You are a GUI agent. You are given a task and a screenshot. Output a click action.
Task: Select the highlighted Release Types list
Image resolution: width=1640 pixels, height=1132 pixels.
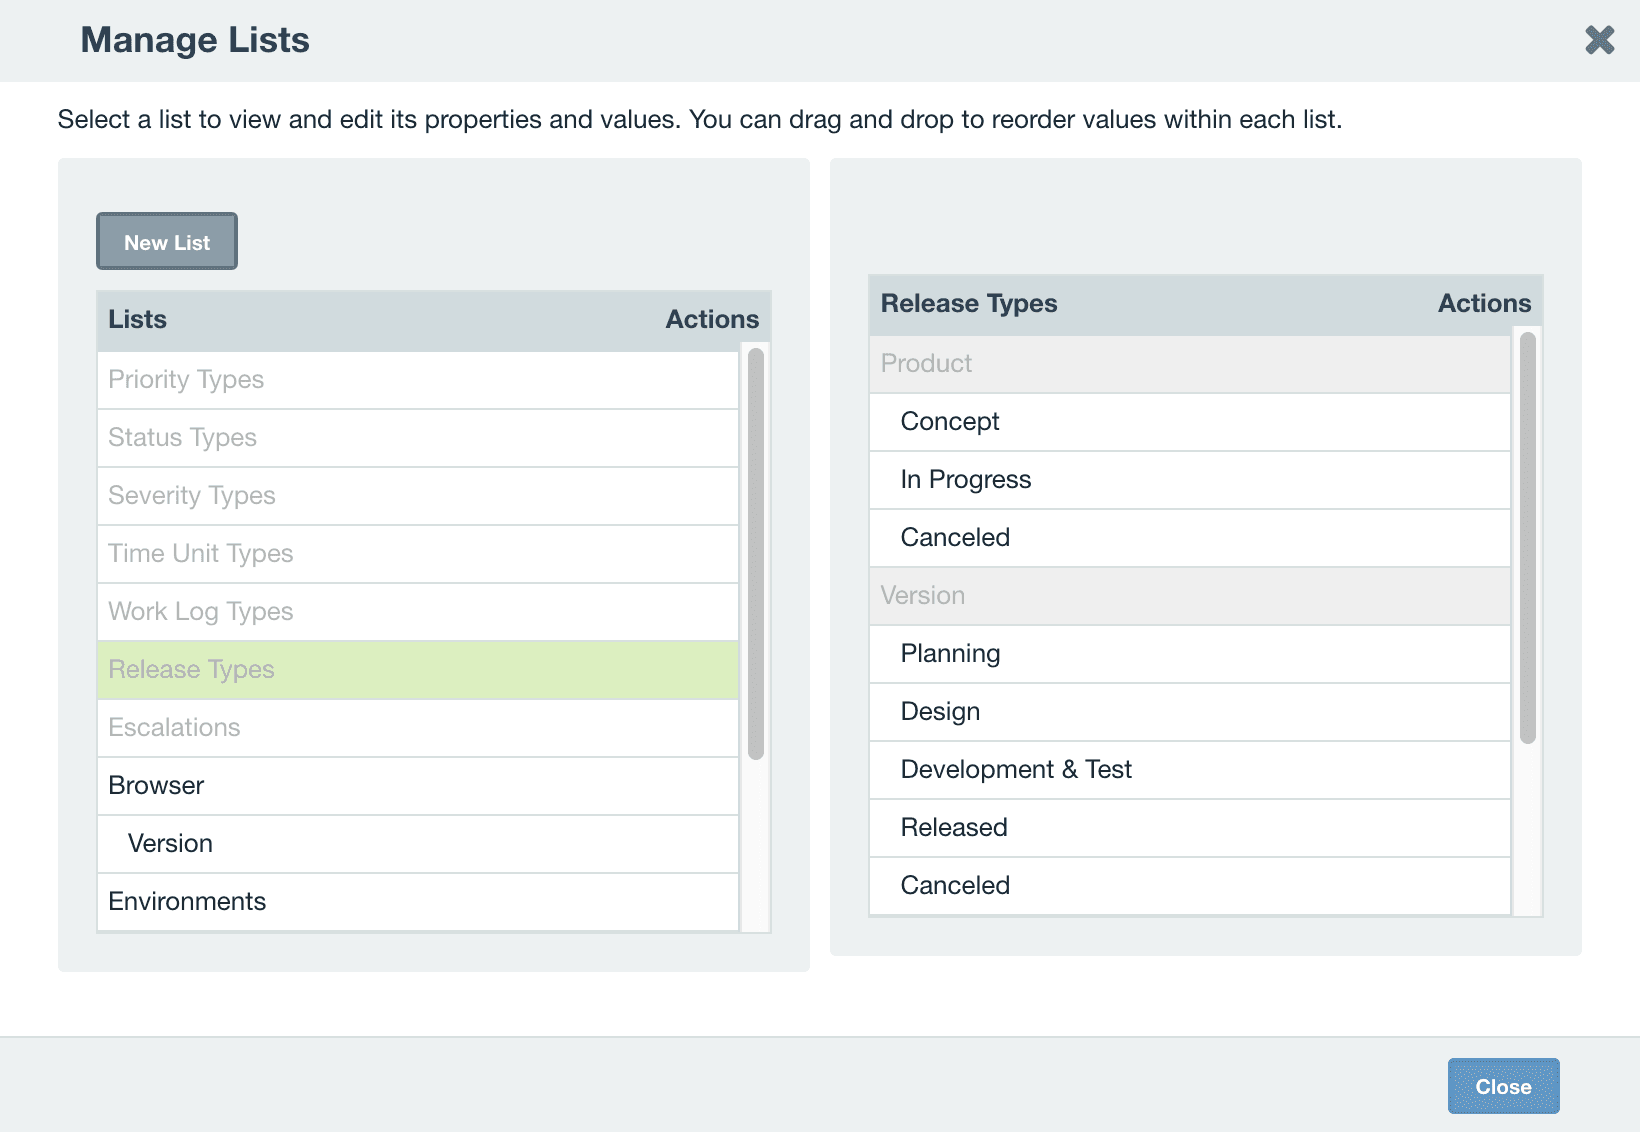coord(418,670)
